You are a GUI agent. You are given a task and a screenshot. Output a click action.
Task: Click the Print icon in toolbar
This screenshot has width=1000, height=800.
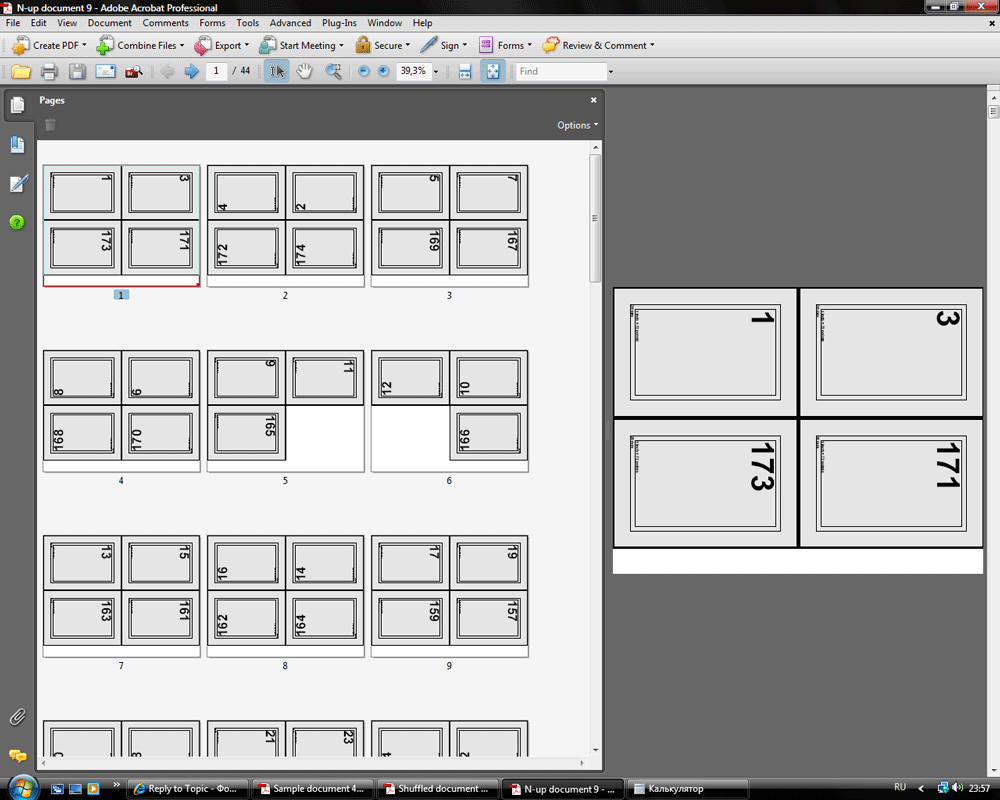(49, 71)
